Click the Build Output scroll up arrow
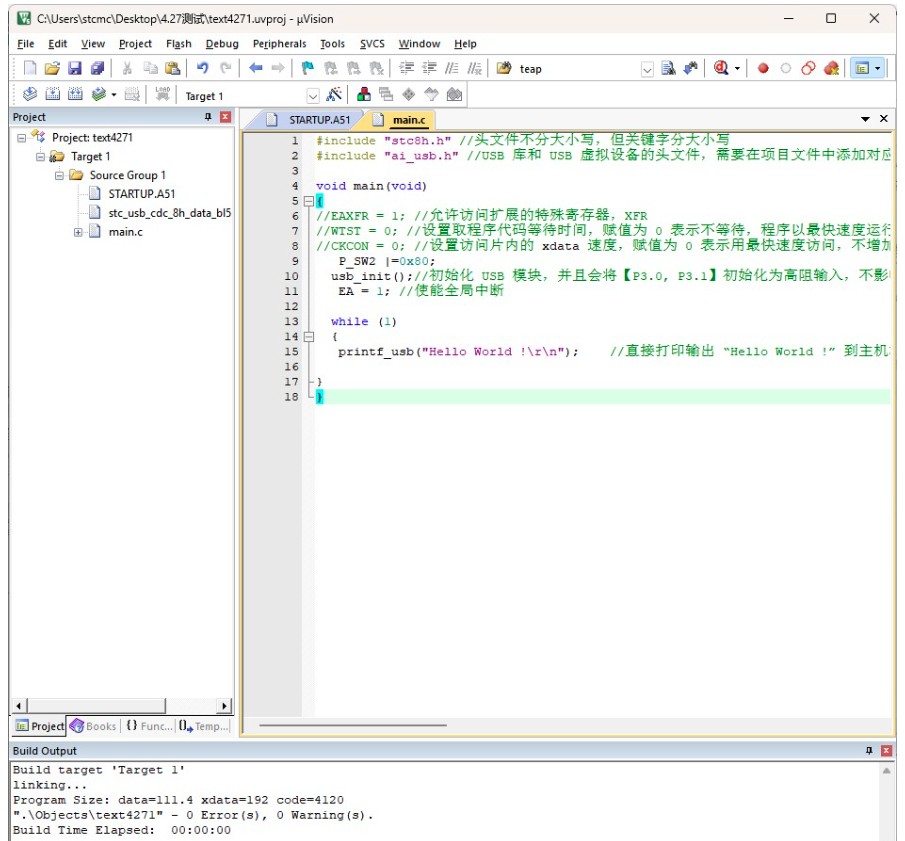The image size is (905, 841). pos(887,771)
